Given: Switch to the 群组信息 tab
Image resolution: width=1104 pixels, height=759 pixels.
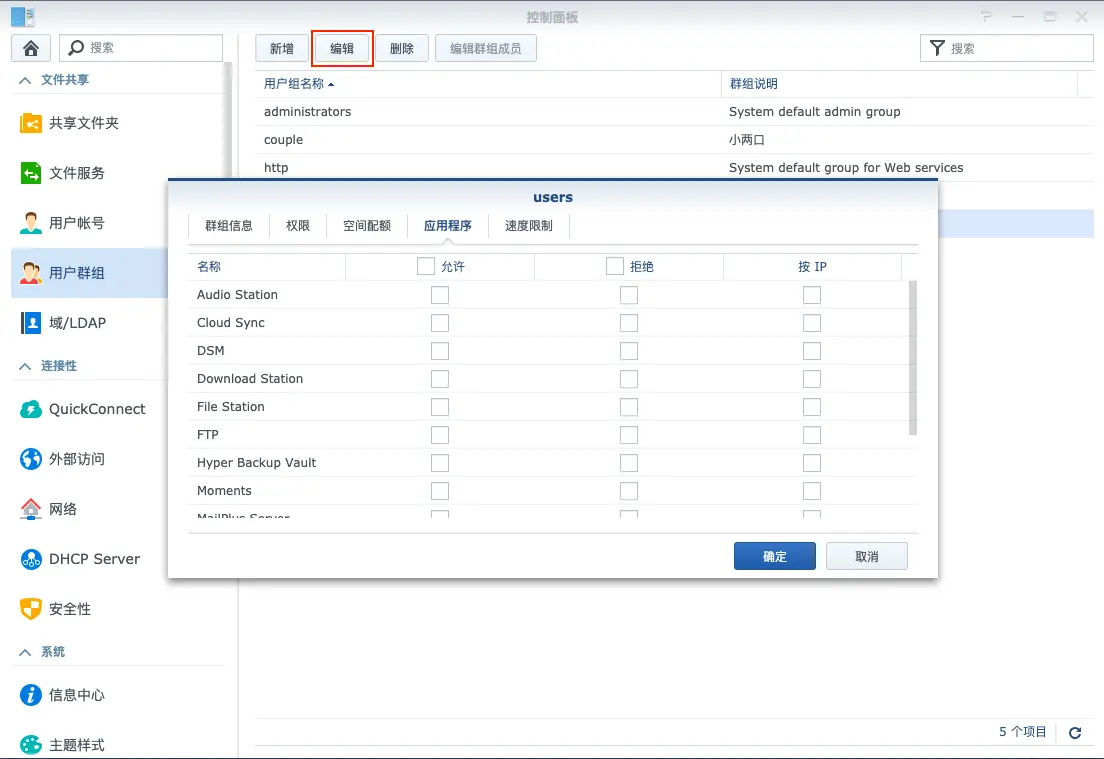Looking at the screenshot, I should [229, 226].
